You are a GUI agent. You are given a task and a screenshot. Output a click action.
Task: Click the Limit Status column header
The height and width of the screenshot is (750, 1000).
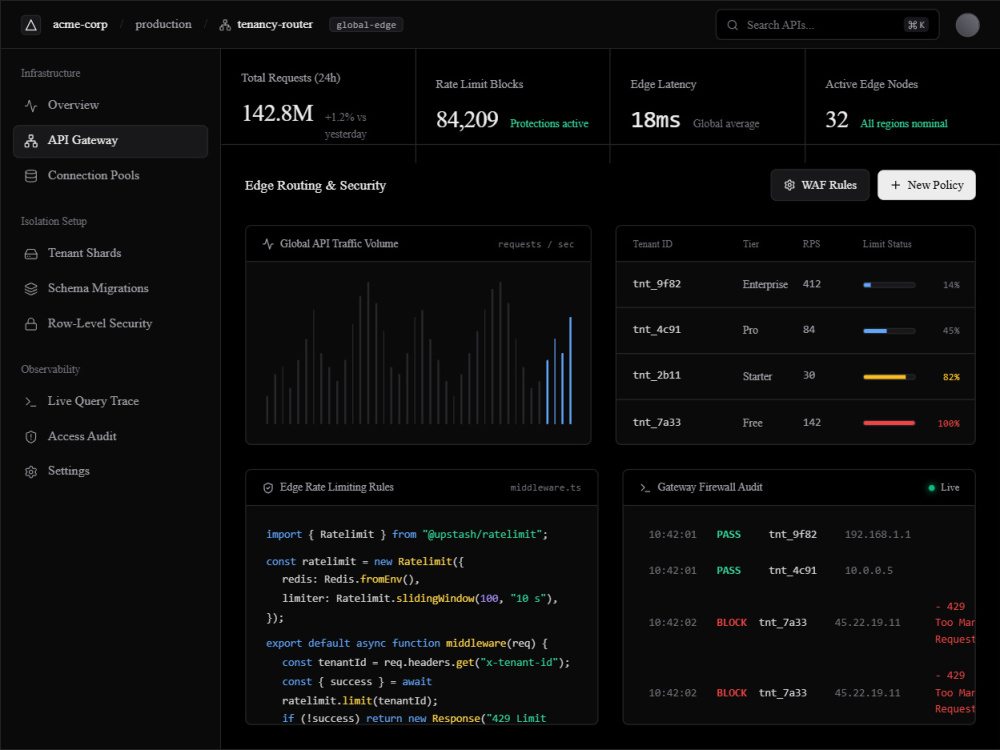tap(887, 244)
